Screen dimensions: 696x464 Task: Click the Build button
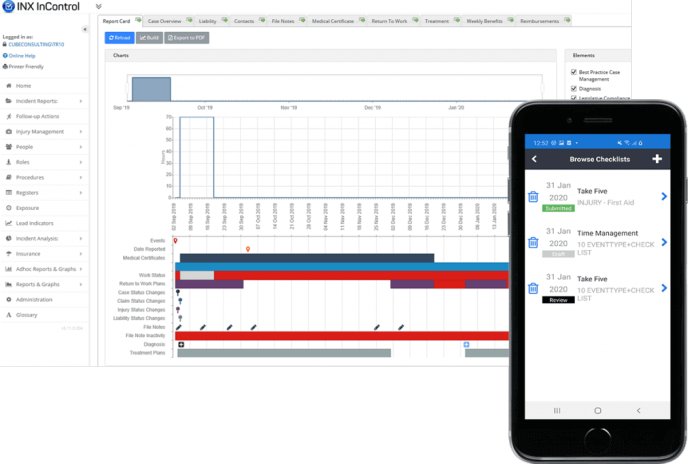pyautogui.click(x=149, y=38)
